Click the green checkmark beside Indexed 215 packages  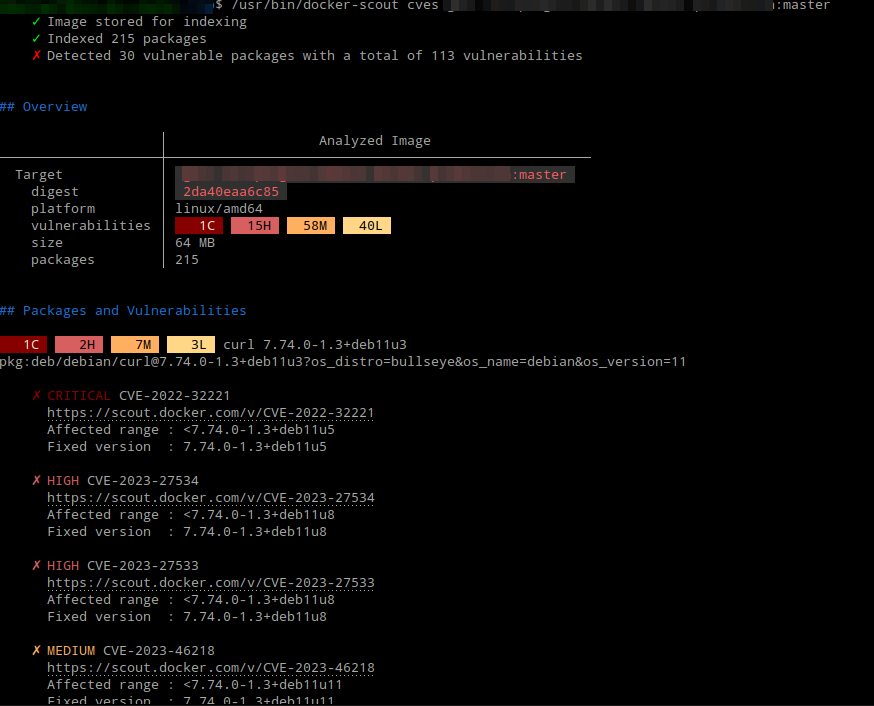33,38
